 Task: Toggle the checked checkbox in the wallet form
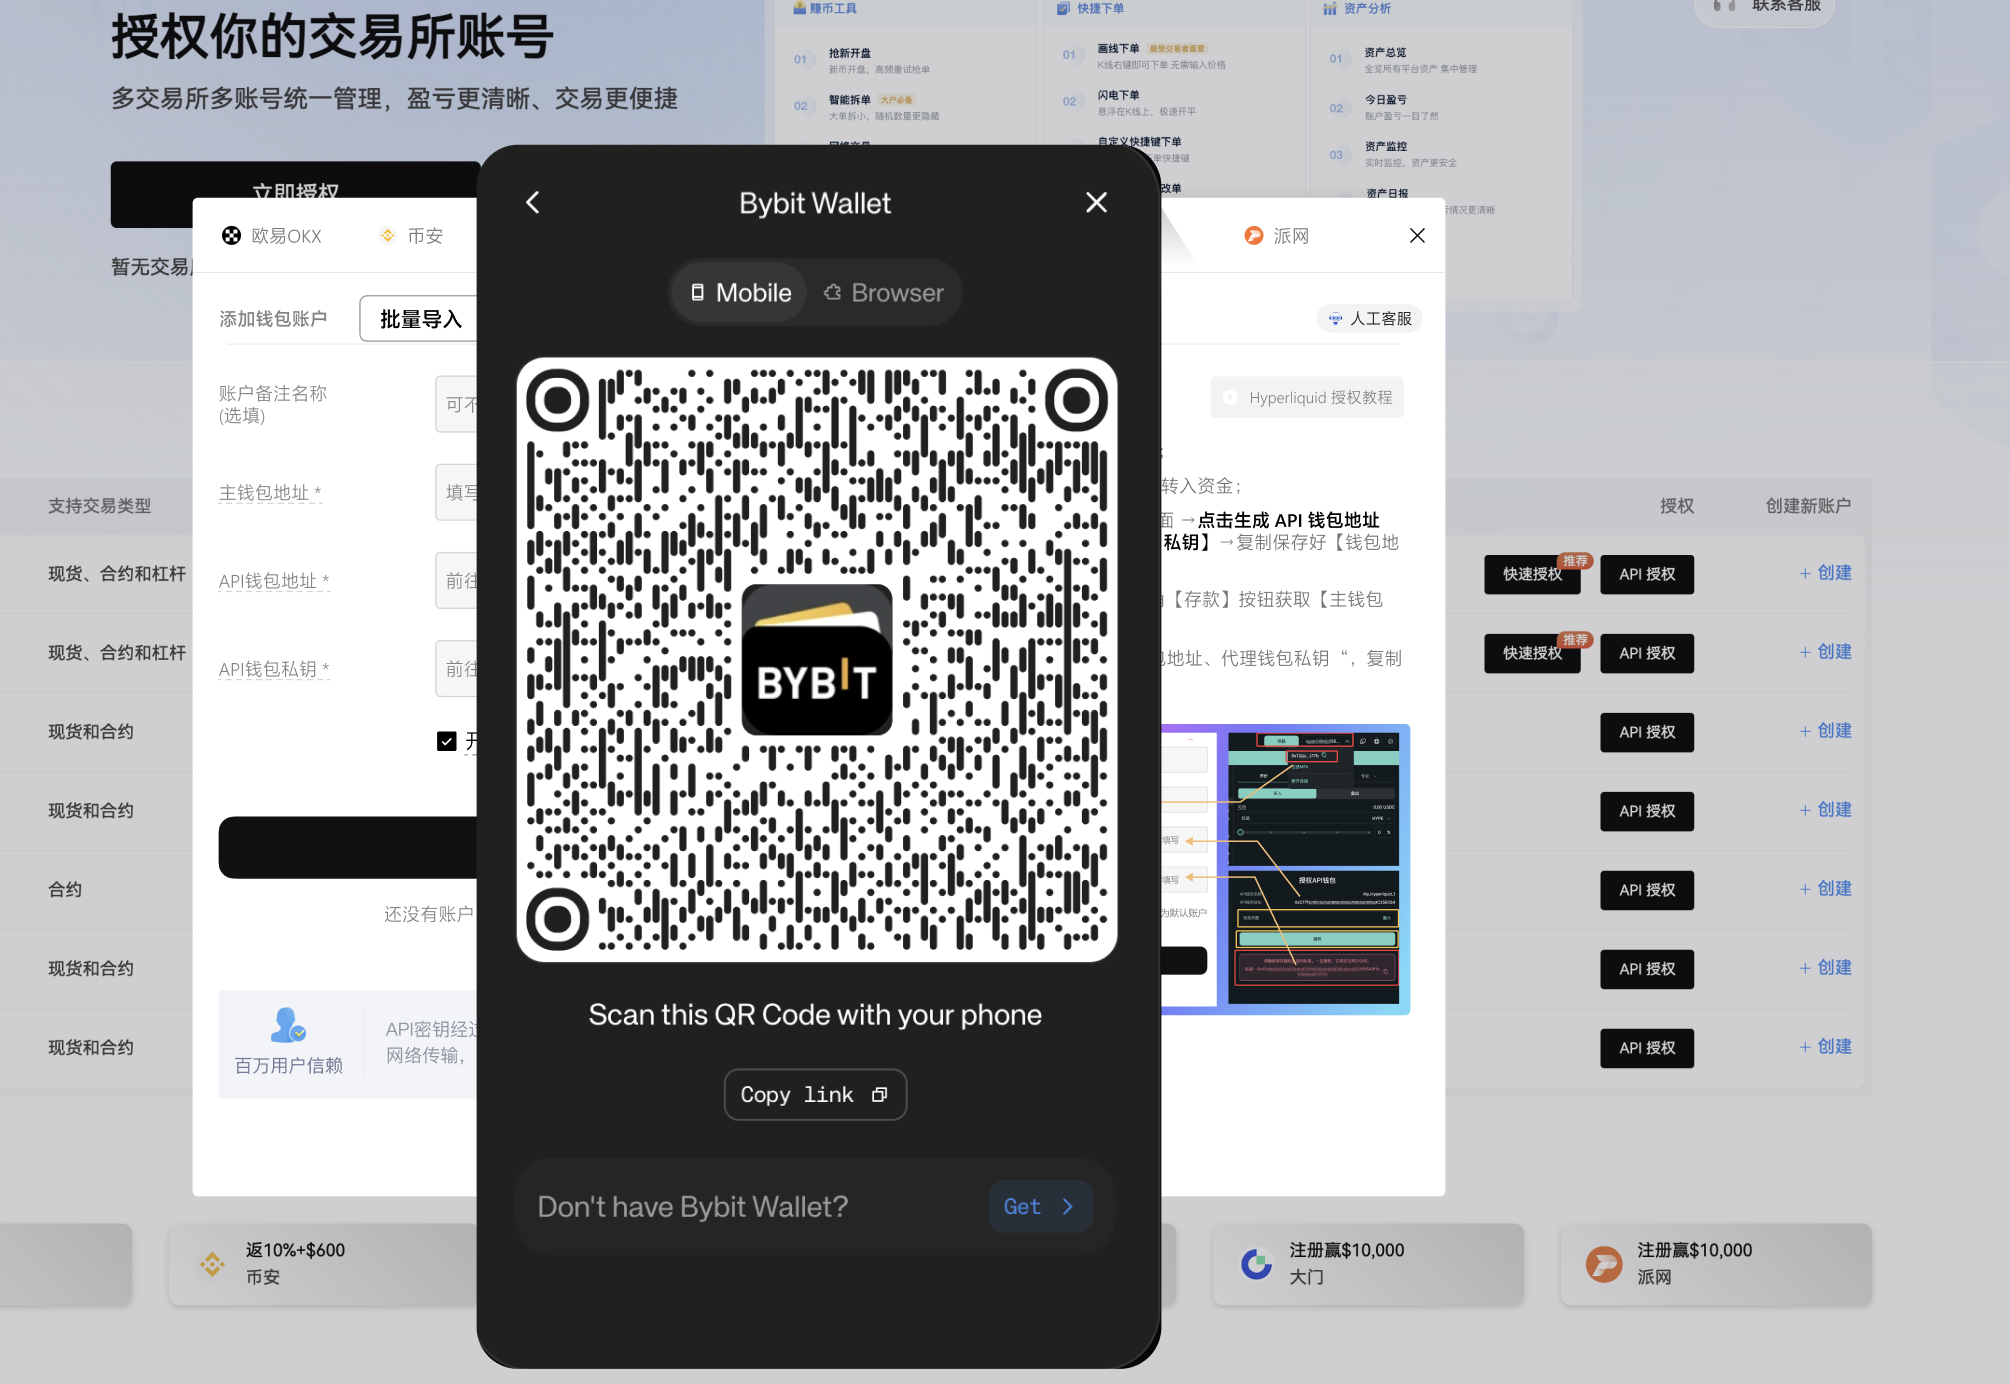(446, 741)
